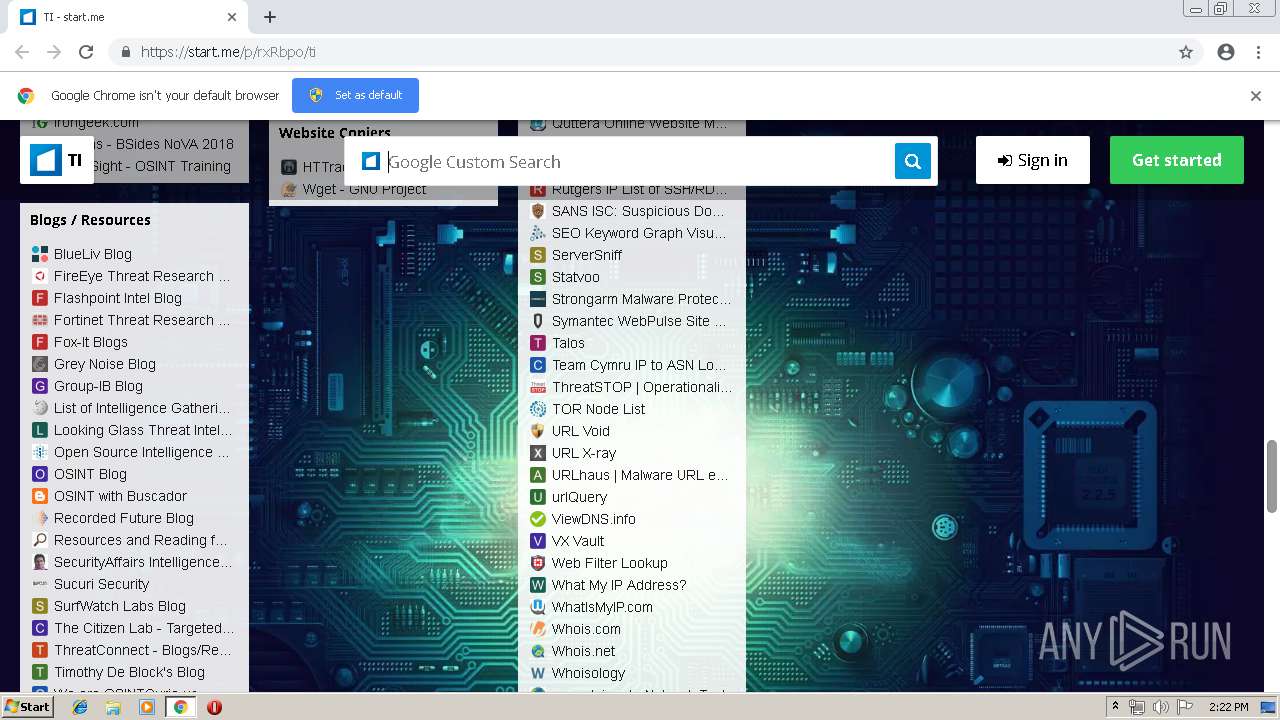Open the taskbar file explorer folder
The image size is (1280, 720).
pyautogui.click(x=113, y=707)
